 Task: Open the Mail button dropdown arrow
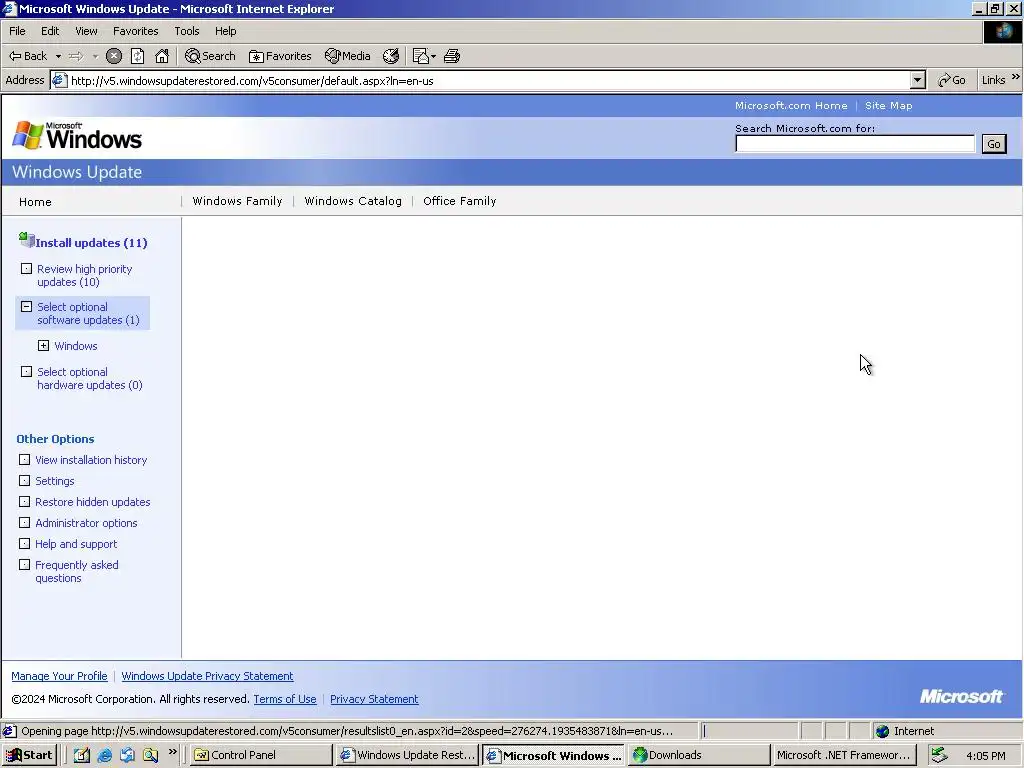433,57
